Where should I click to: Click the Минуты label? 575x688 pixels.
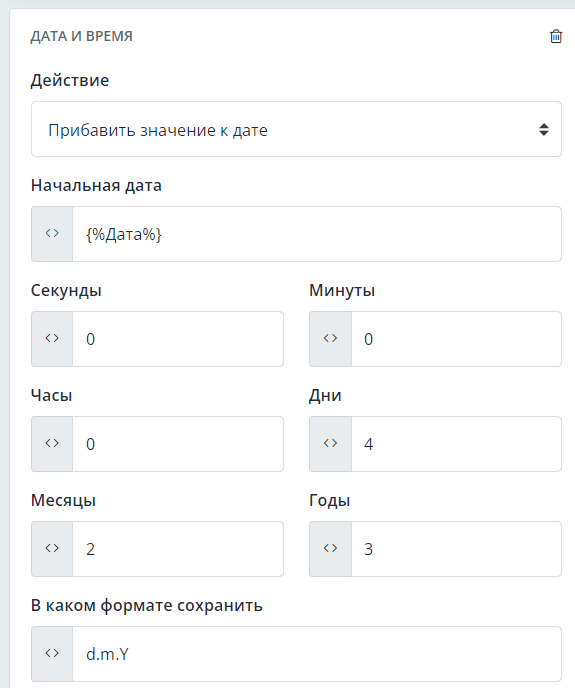[x=342, y=290]
